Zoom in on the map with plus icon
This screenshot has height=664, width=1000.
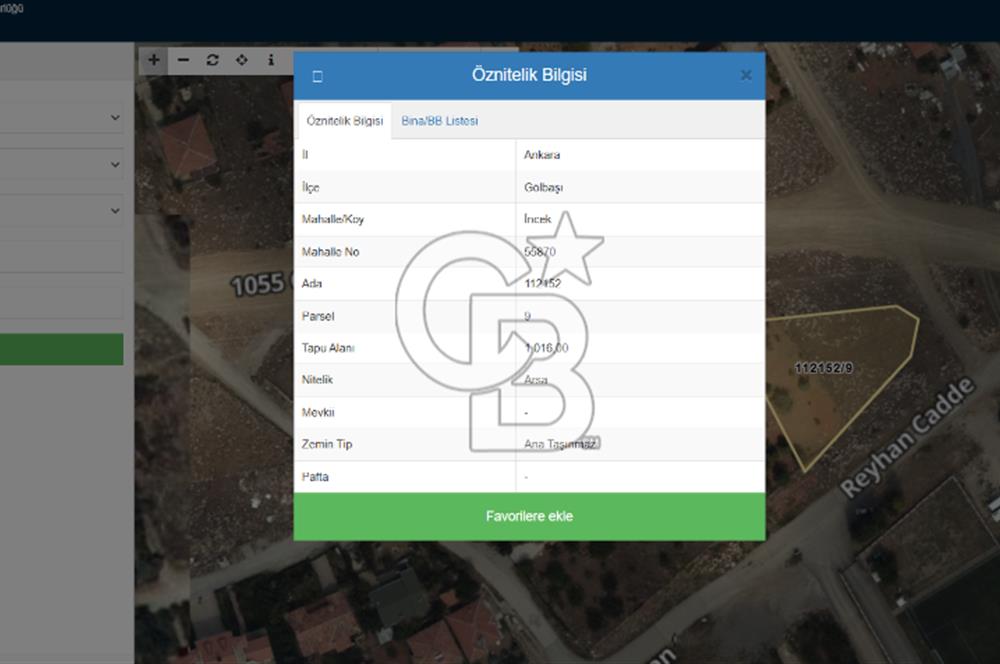point(153,60)
